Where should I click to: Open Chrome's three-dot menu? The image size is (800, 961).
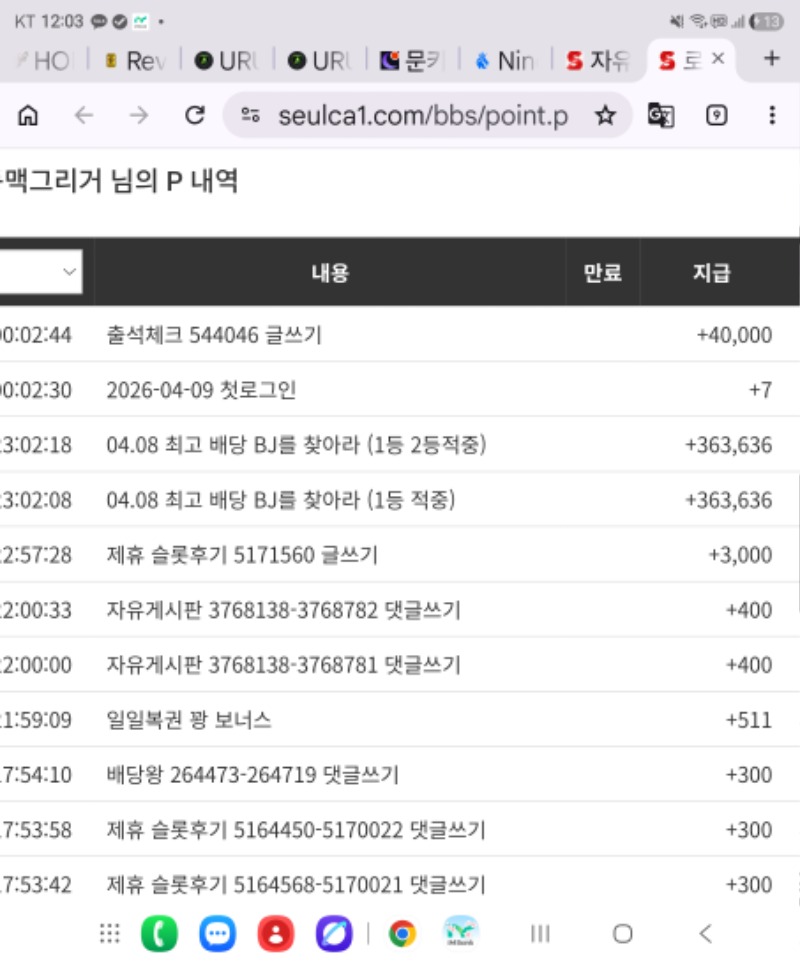pyautogui.click(x=771, y=116)
